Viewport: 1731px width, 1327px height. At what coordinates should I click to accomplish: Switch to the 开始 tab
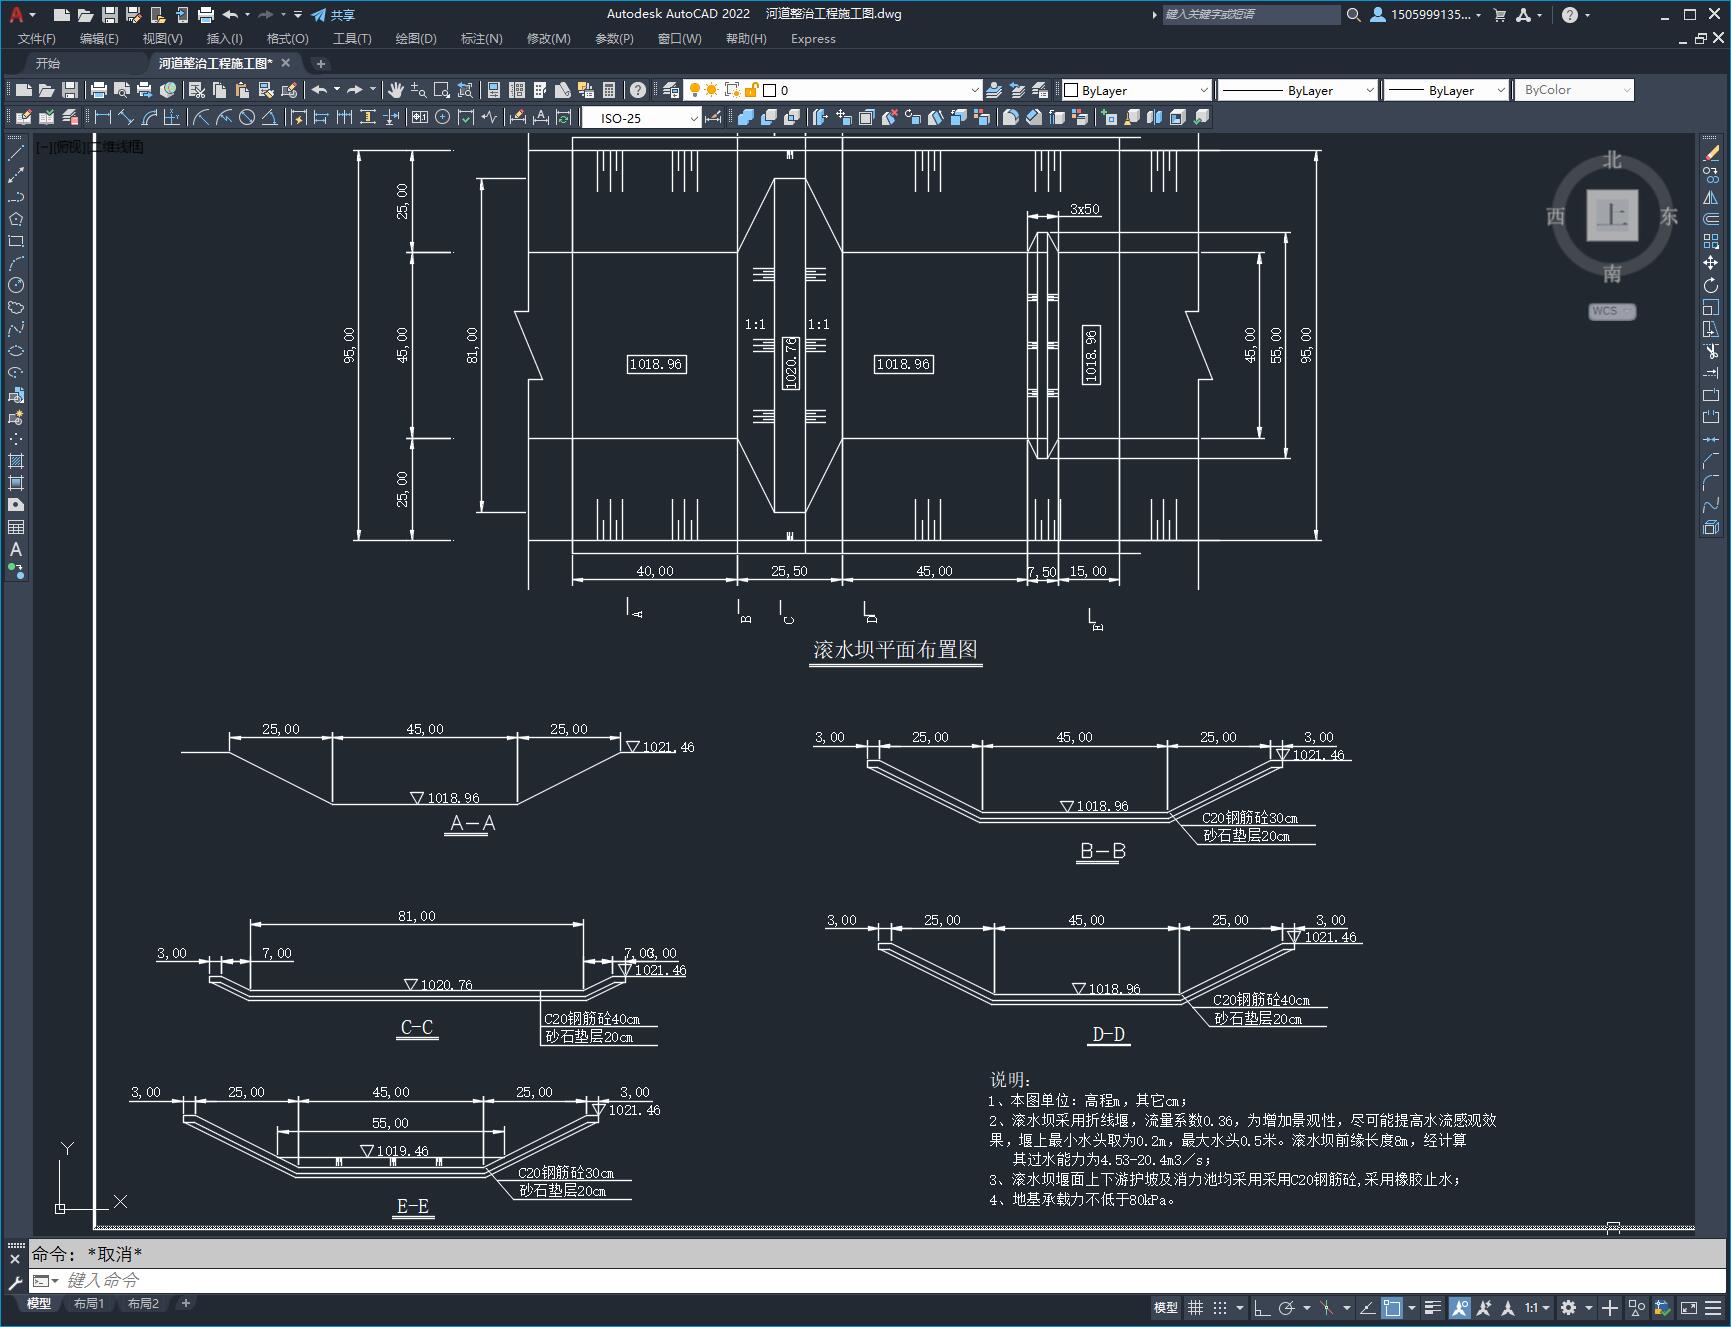coord(47,63)
